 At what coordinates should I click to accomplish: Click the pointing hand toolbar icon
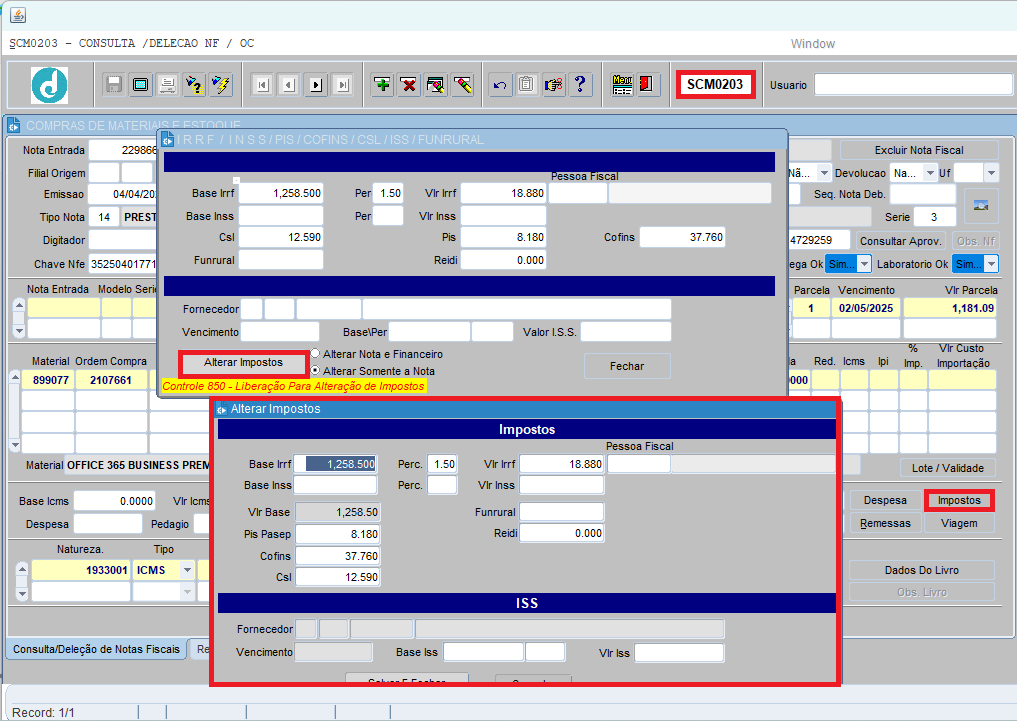553,84
